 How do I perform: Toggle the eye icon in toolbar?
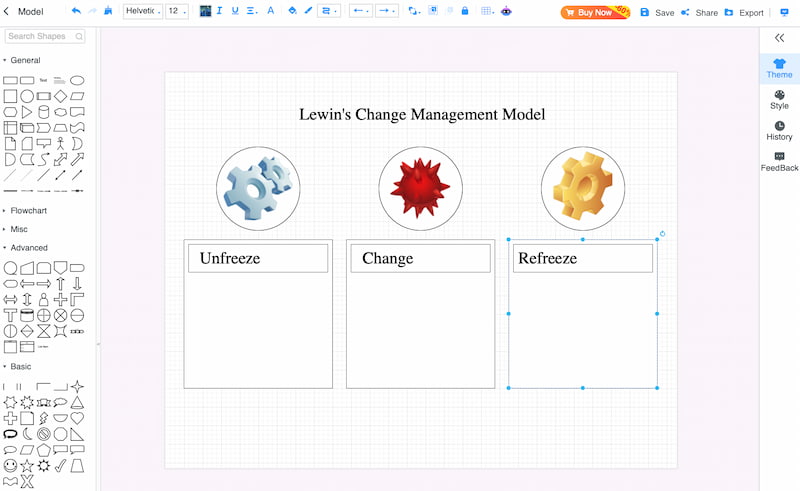[x=506, y=11]
